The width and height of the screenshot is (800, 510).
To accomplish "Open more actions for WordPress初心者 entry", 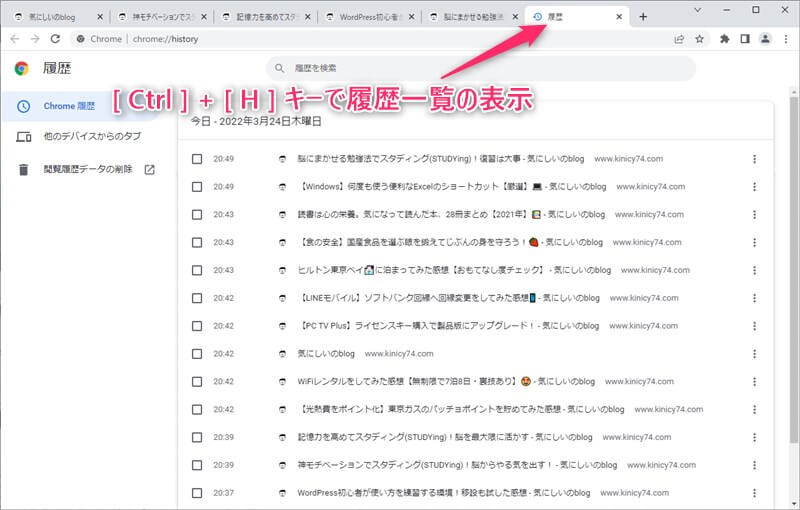I will click(x=754, y=493).
